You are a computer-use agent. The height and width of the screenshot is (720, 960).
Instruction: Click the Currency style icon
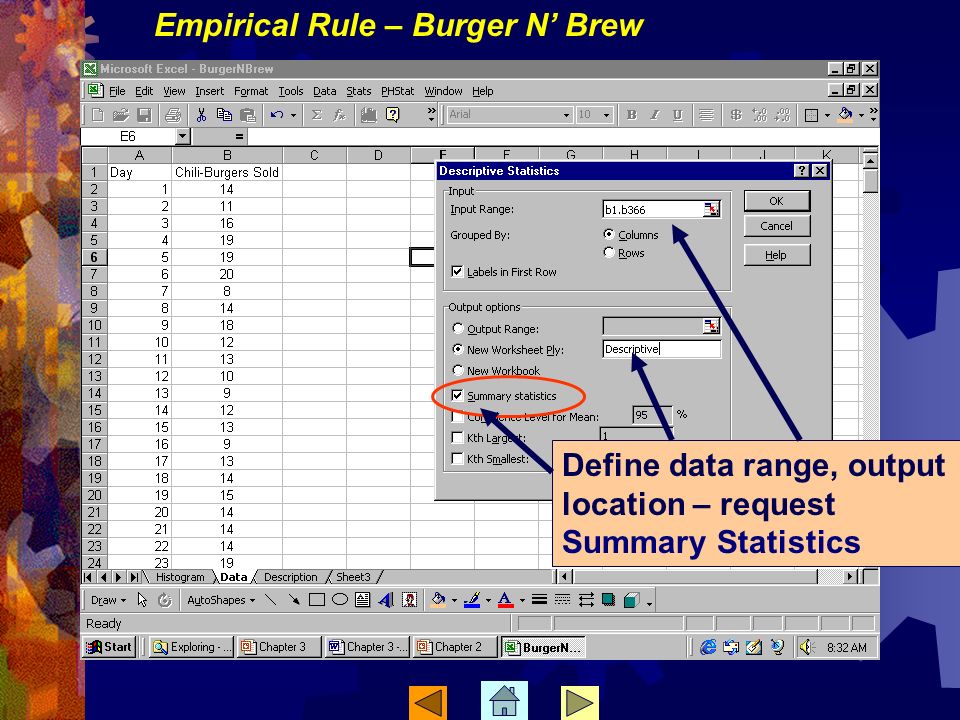pos(736,114)
